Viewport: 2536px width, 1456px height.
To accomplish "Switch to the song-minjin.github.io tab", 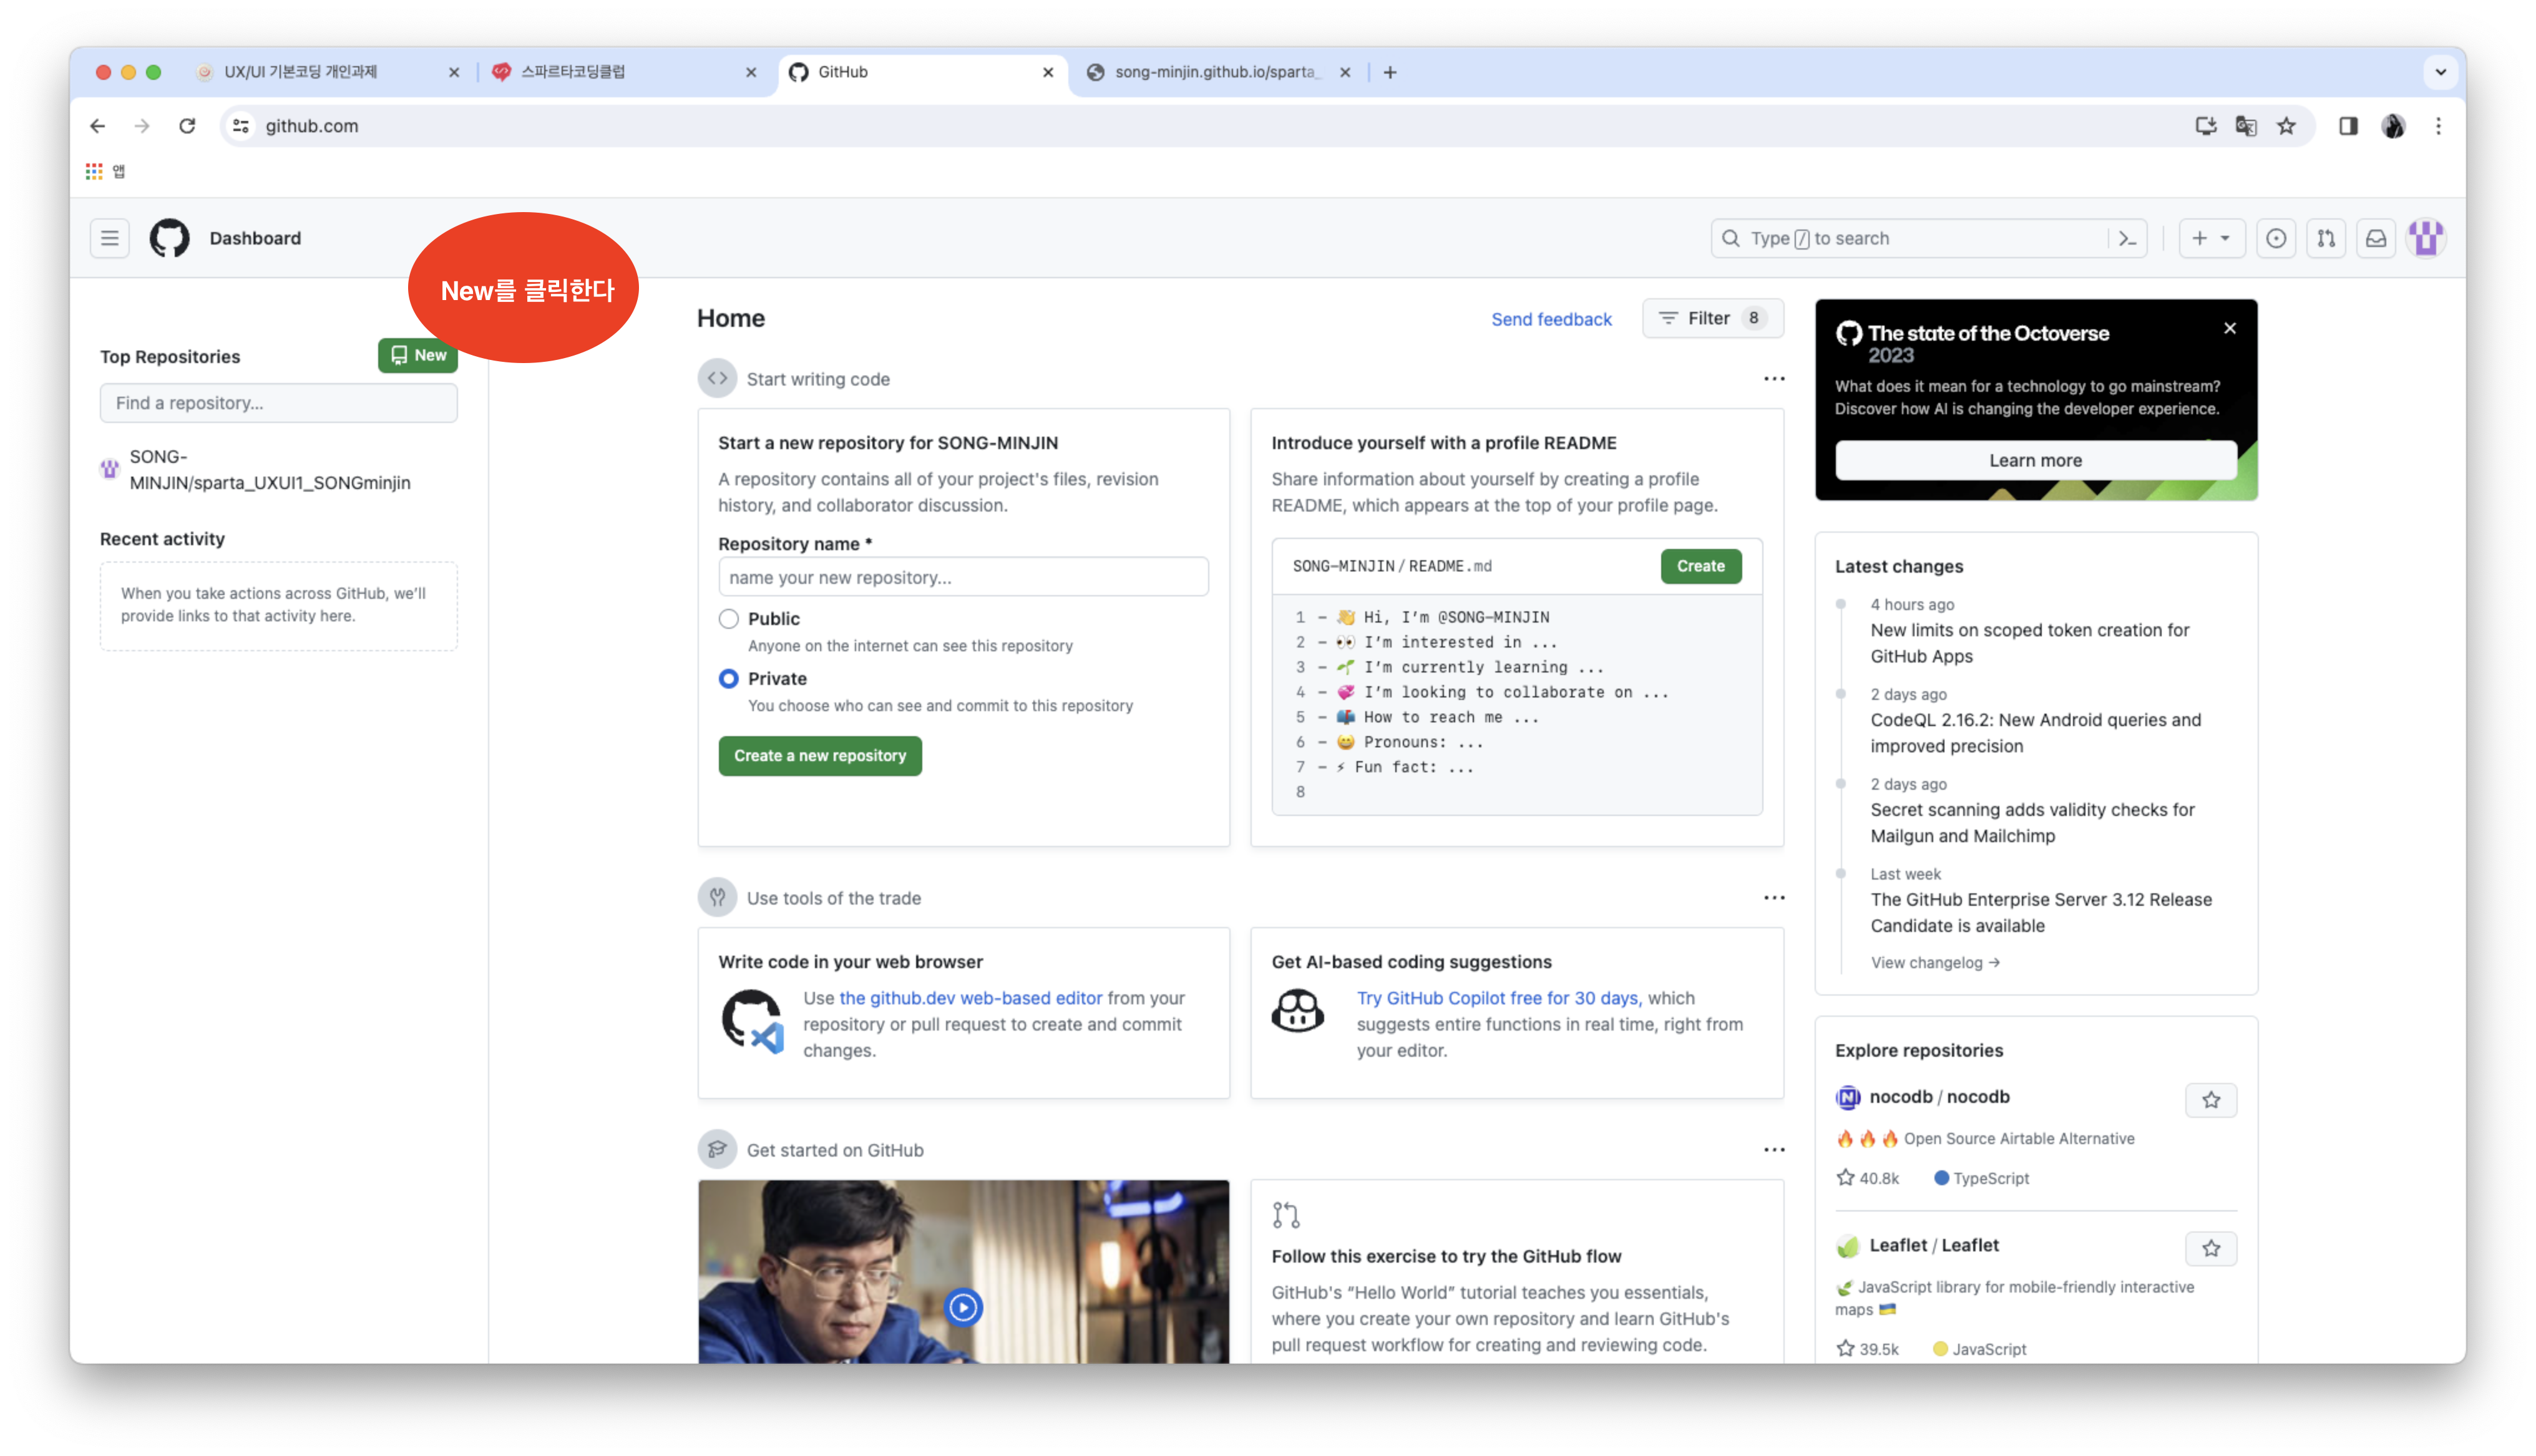I will coord(1215,72).
